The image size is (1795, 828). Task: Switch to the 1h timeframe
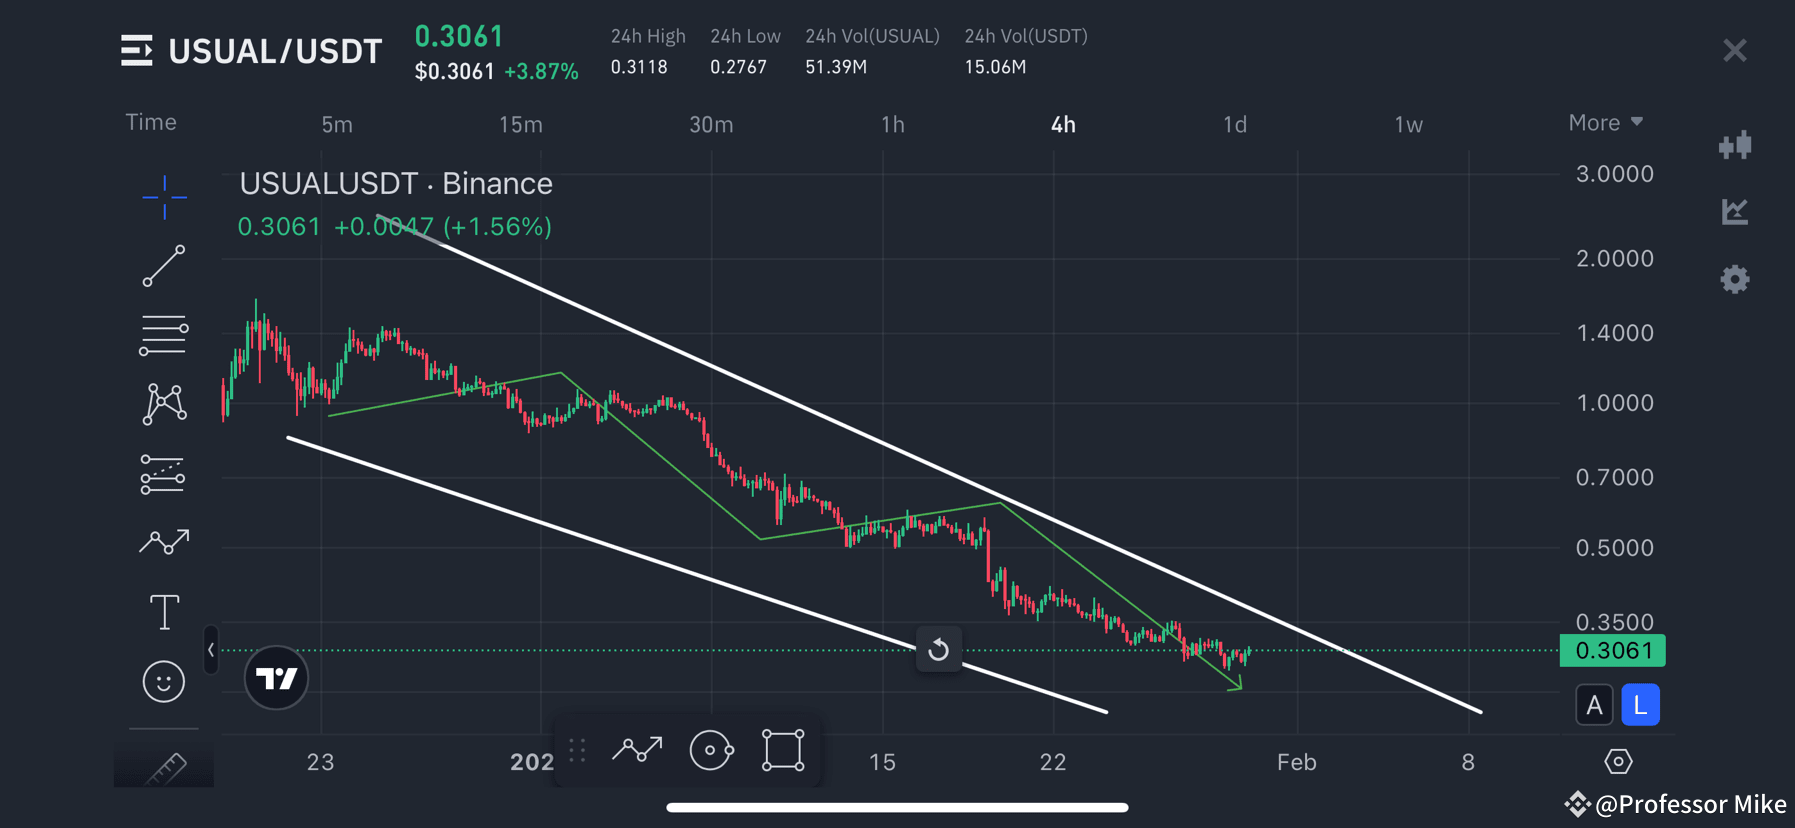(893, 125)
